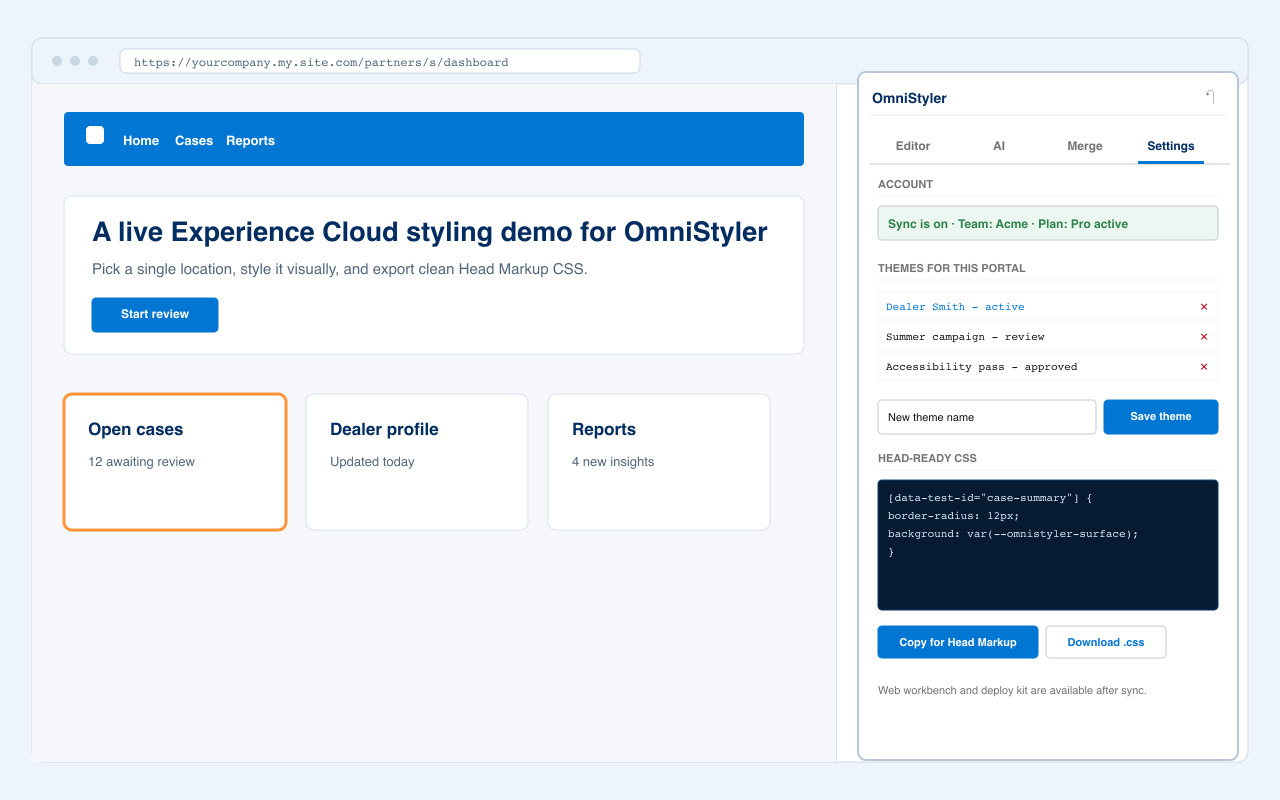Screen dimensions: 1280x800
Task: Open the Dealer profile card
Action: point(417,462)
